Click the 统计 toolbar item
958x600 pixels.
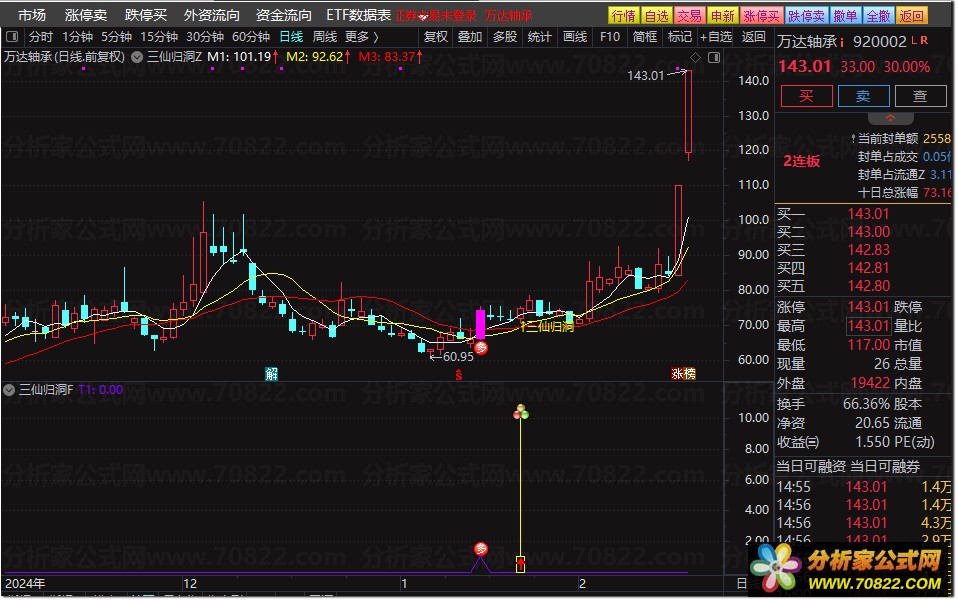coord(539,37)
